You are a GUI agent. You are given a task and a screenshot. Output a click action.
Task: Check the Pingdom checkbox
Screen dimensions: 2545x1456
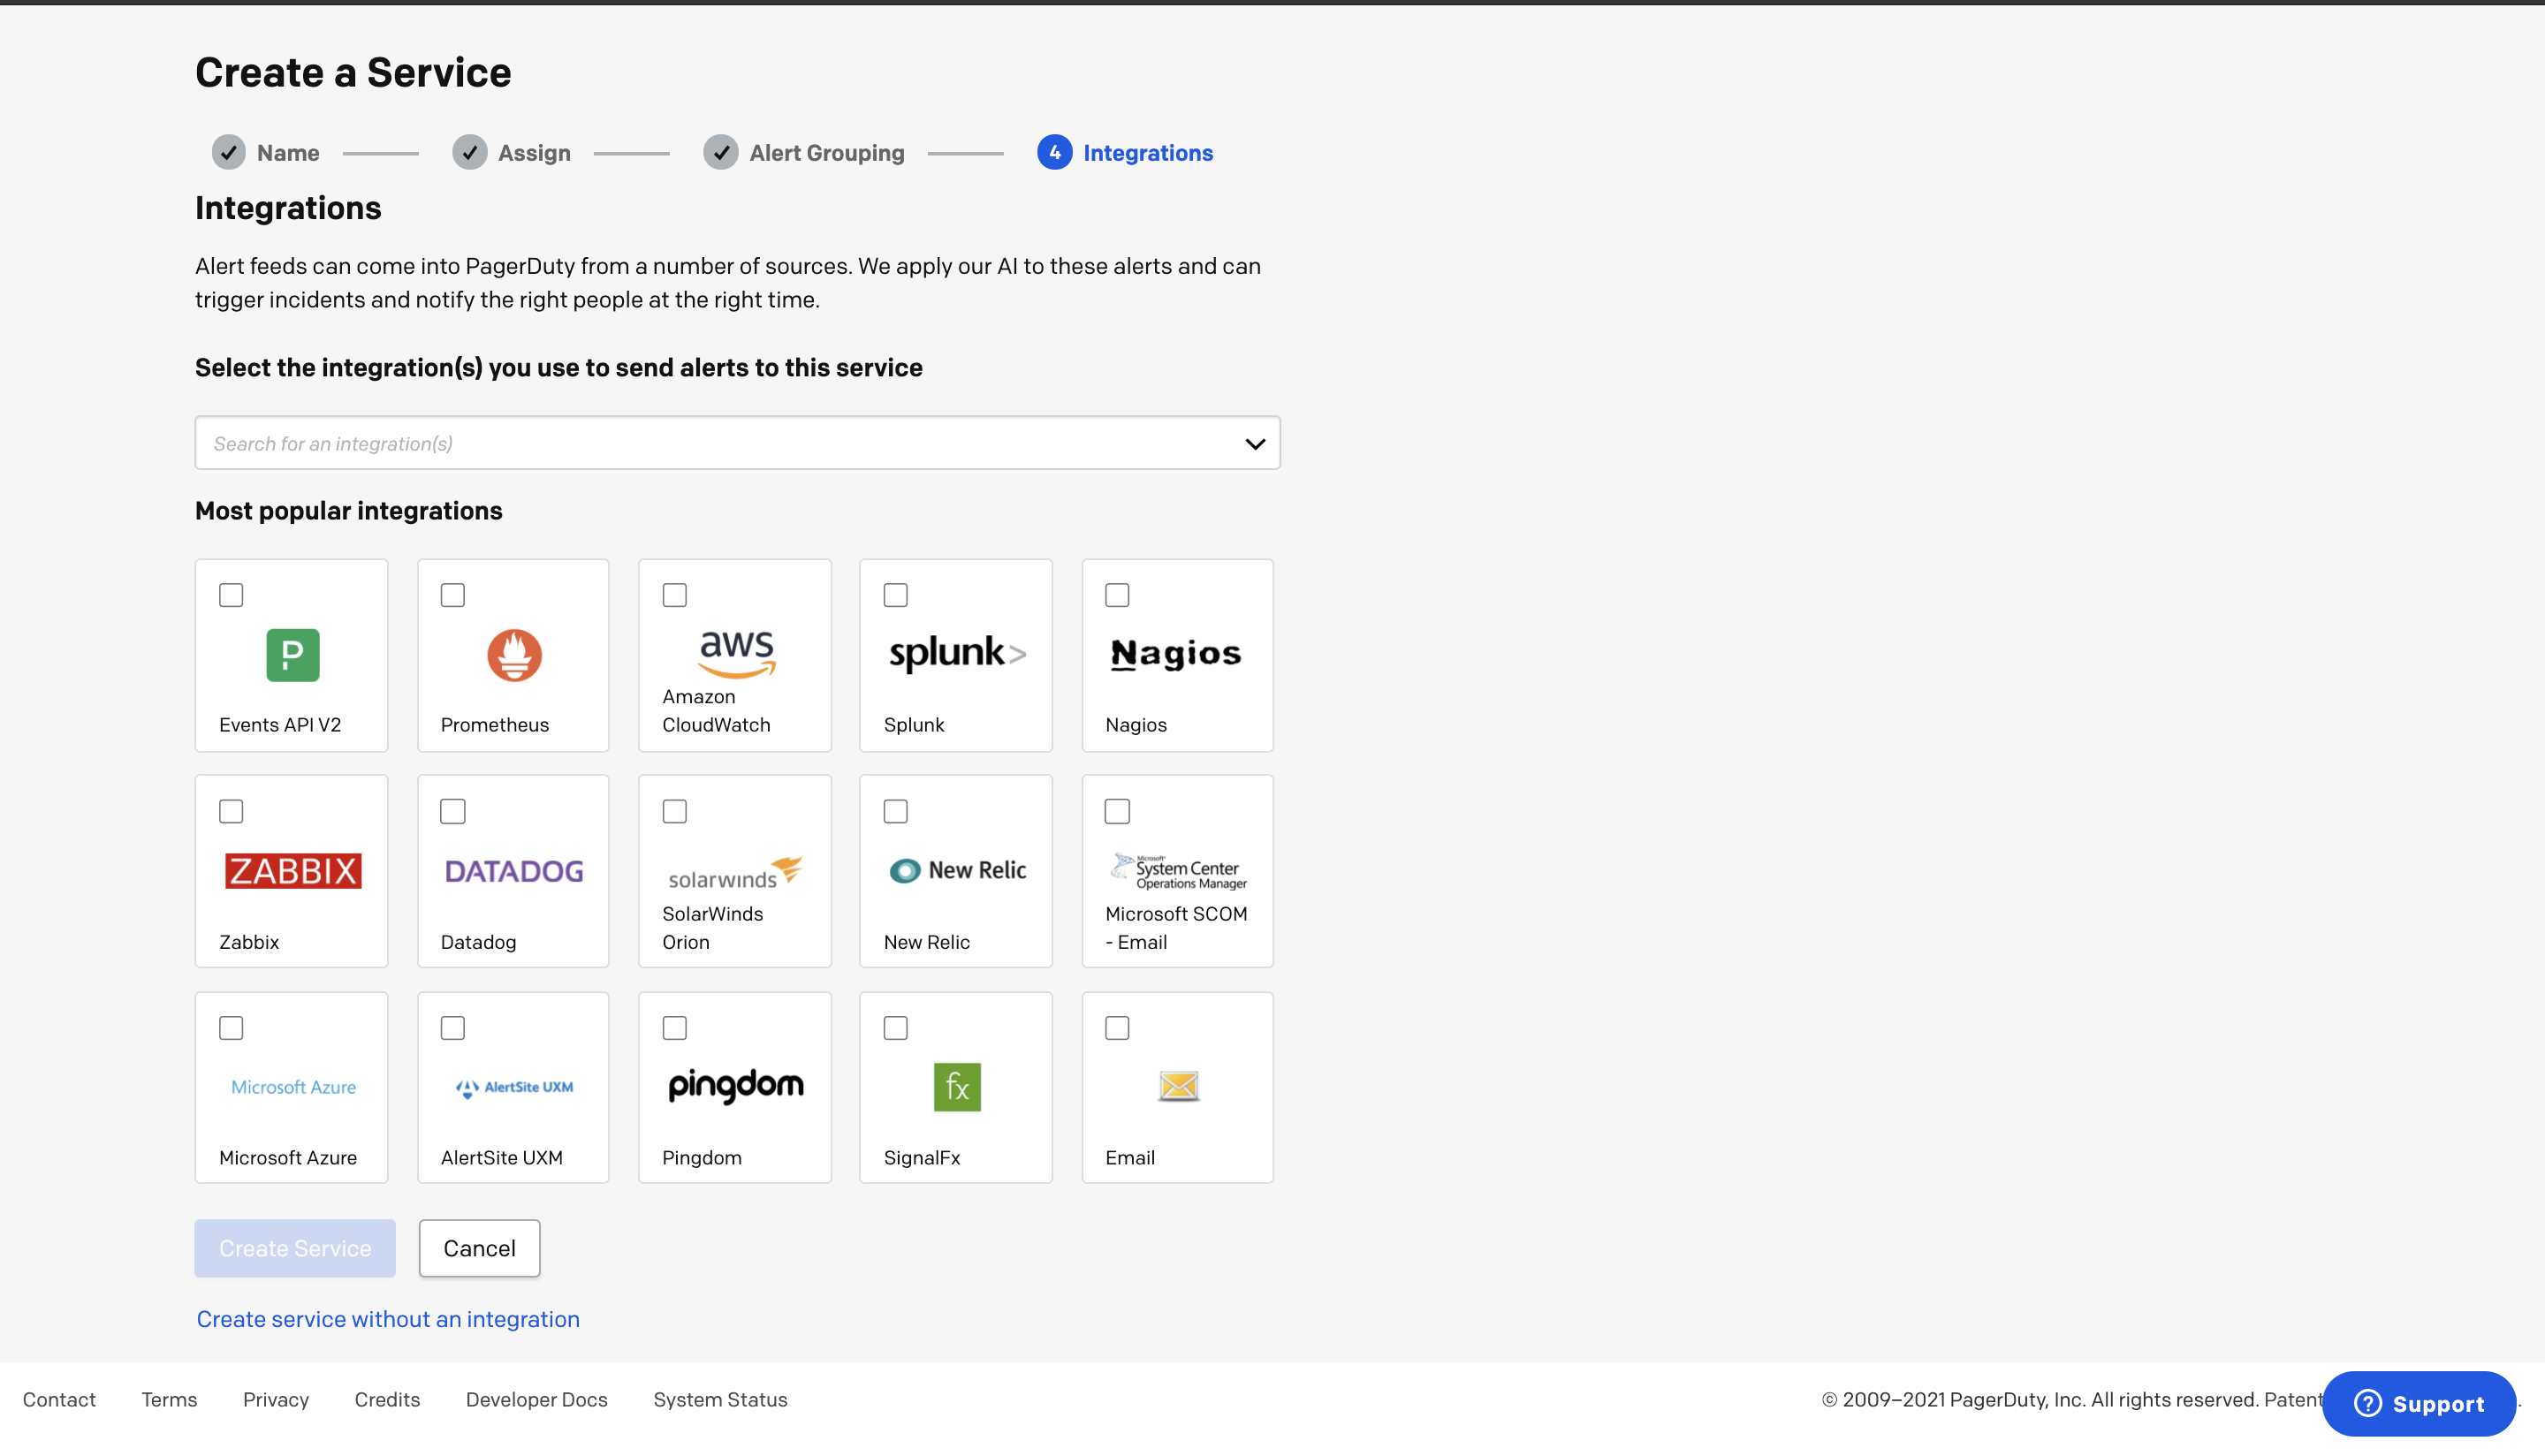675,1028
